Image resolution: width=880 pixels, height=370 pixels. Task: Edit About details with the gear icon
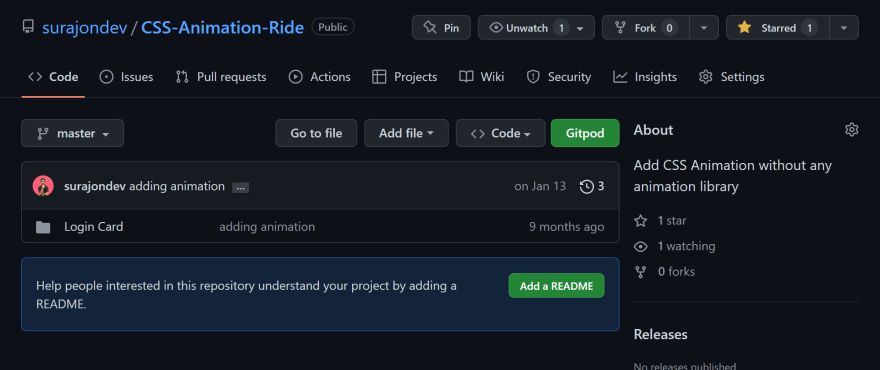(851, 130)
